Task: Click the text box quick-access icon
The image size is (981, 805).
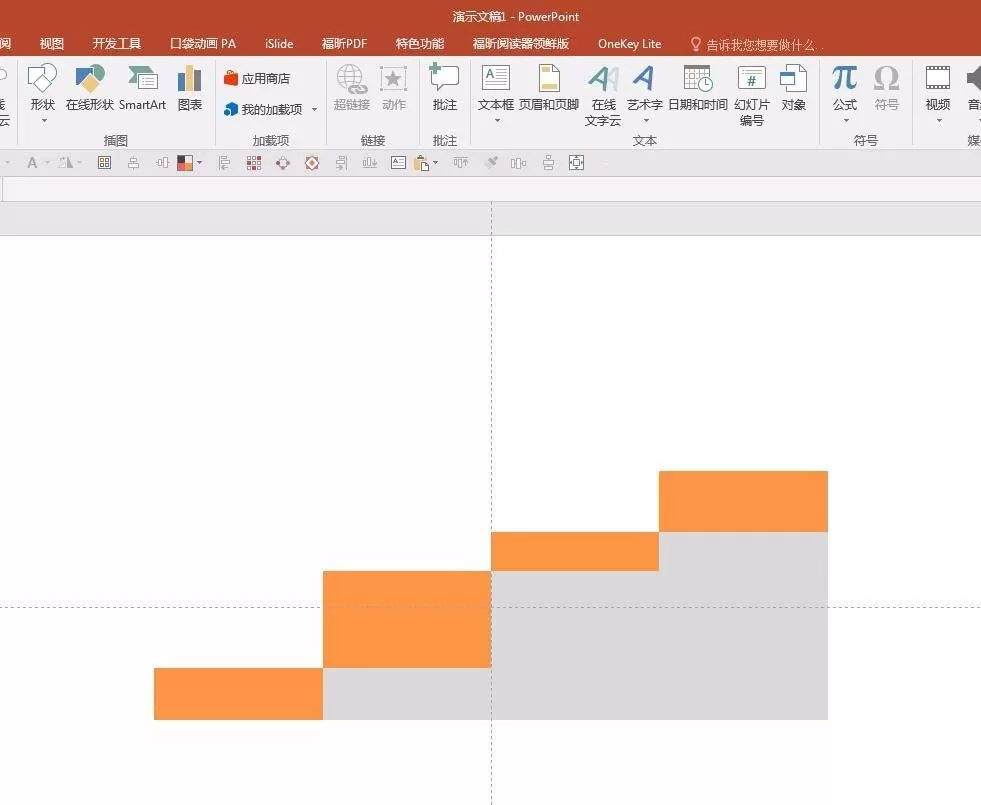Action: click(399, 163)
